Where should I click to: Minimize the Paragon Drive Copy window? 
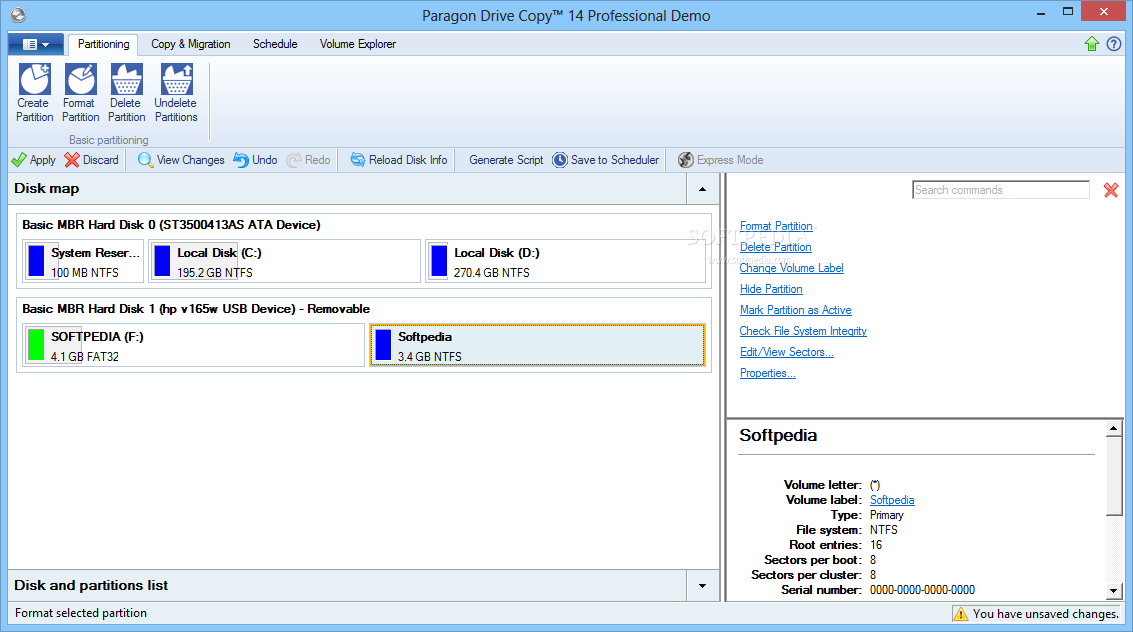pyautogui.click(x=1041, y=12)
